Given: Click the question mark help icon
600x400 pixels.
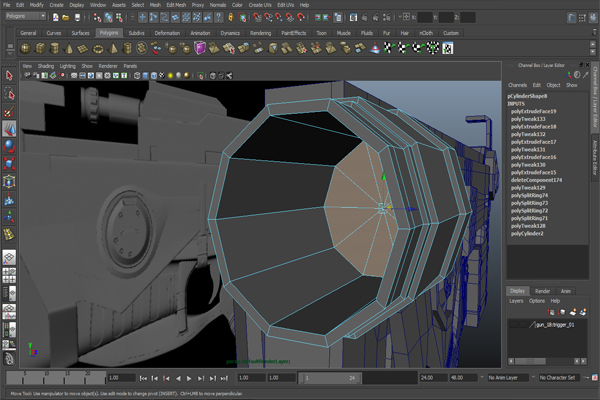Looking at the screenshot, I should [218, 17].
